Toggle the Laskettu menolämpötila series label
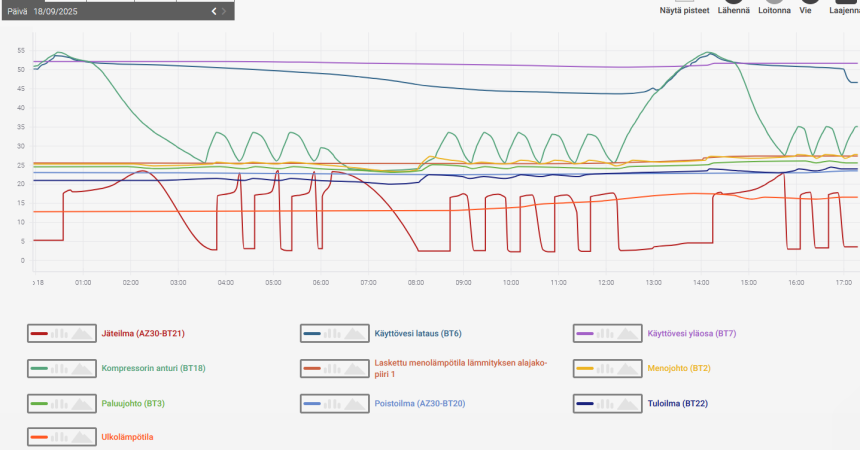 460,368
